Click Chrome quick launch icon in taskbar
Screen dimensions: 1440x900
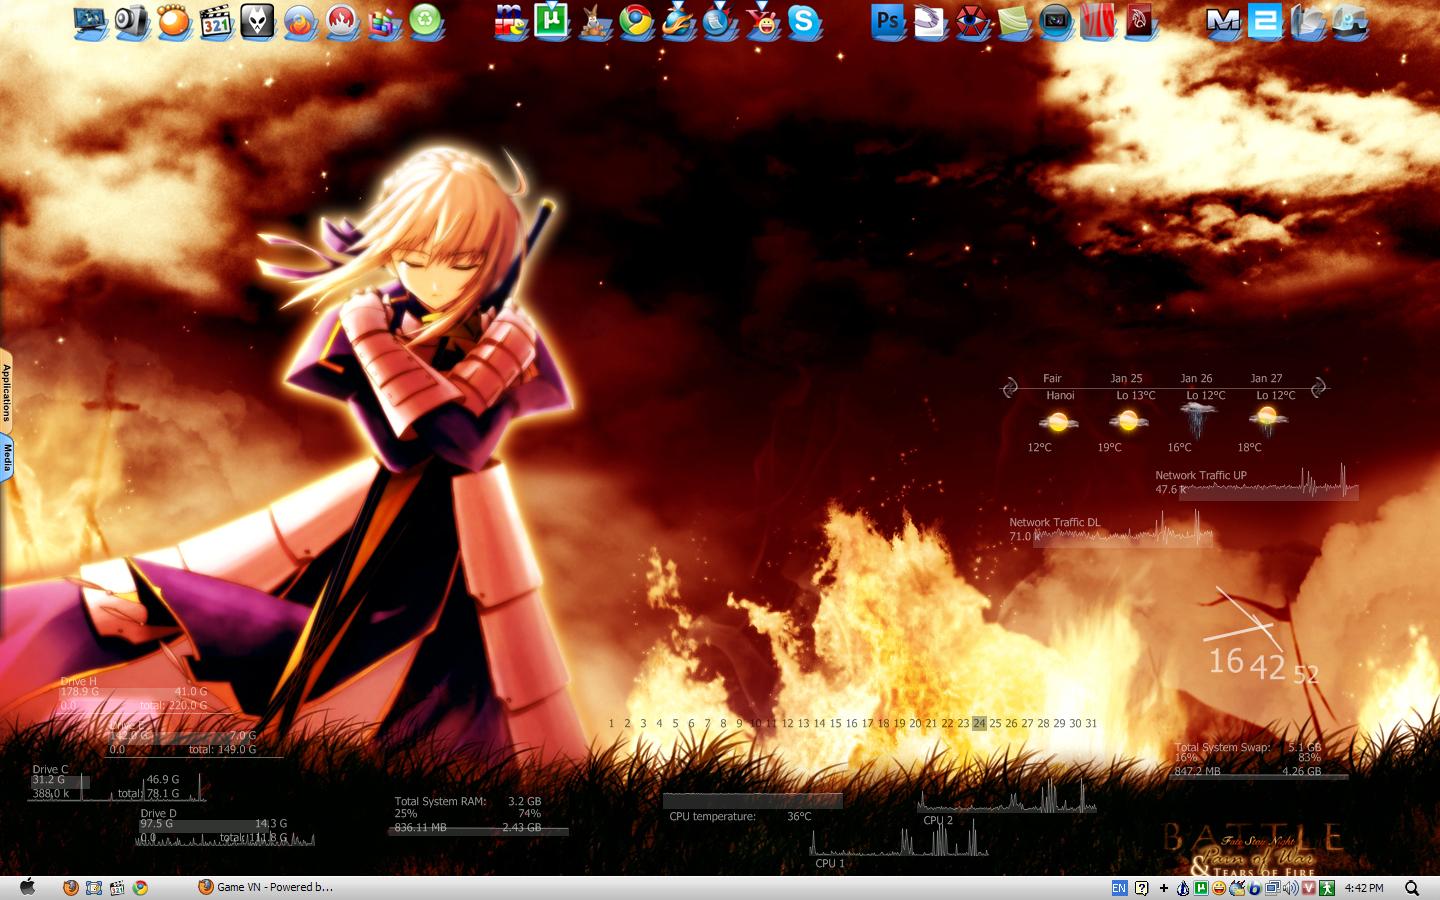click(x=140, y=887)
